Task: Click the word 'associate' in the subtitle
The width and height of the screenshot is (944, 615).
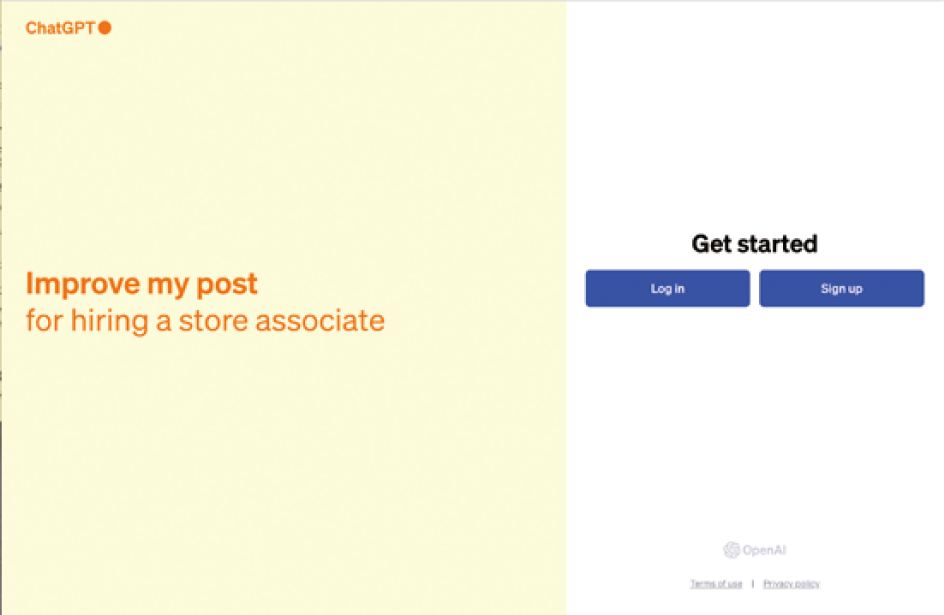Action: 320,321
